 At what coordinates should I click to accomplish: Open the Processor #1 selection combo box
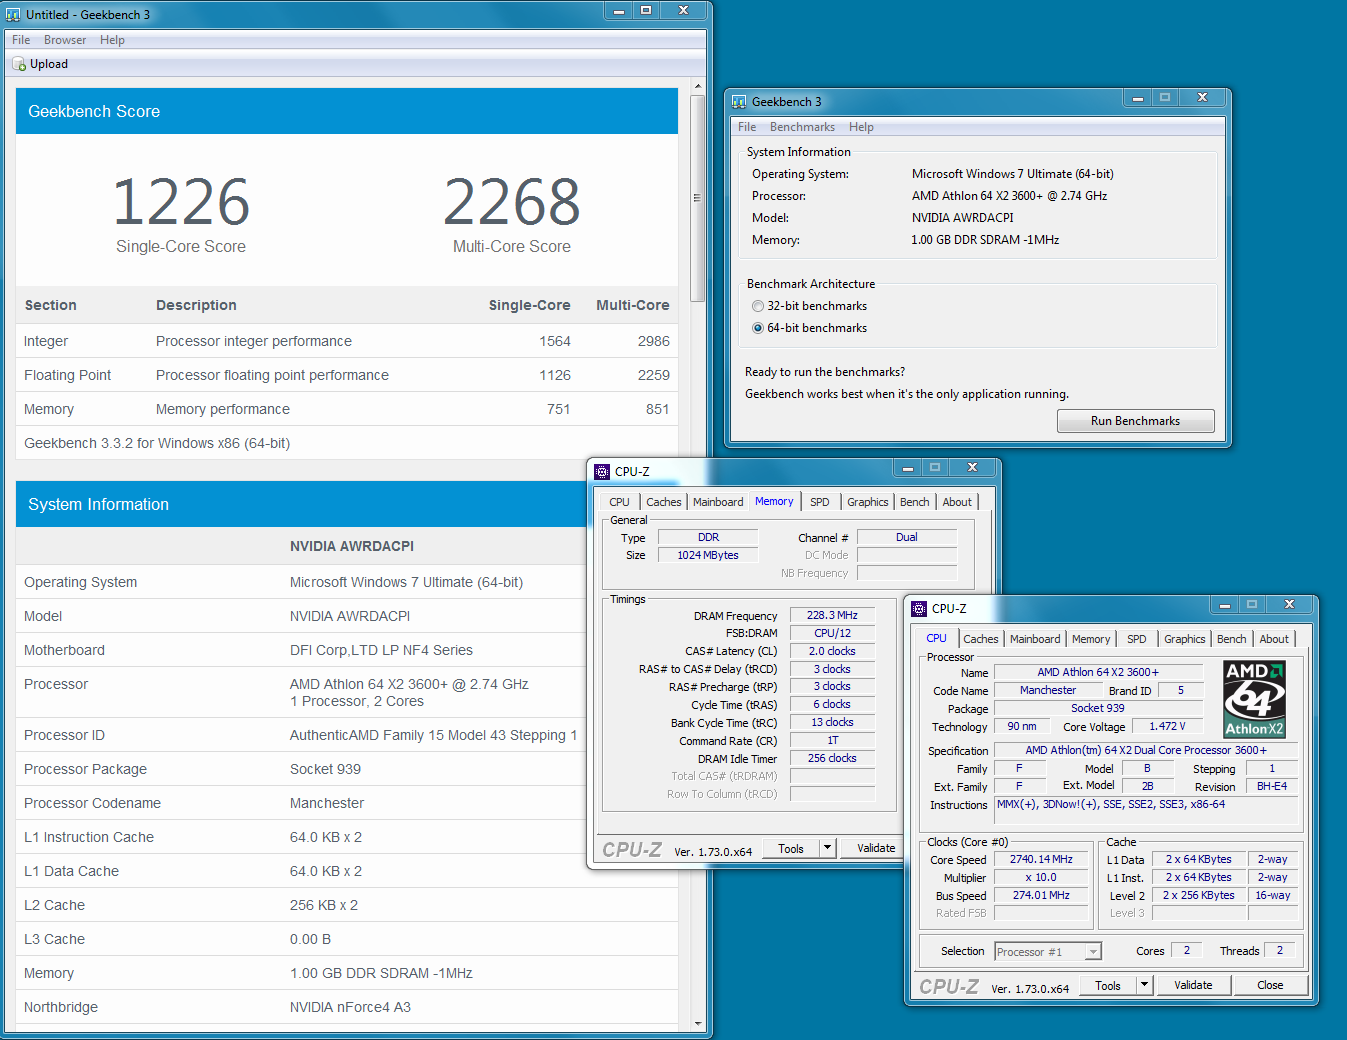(x=1048, y=952)
